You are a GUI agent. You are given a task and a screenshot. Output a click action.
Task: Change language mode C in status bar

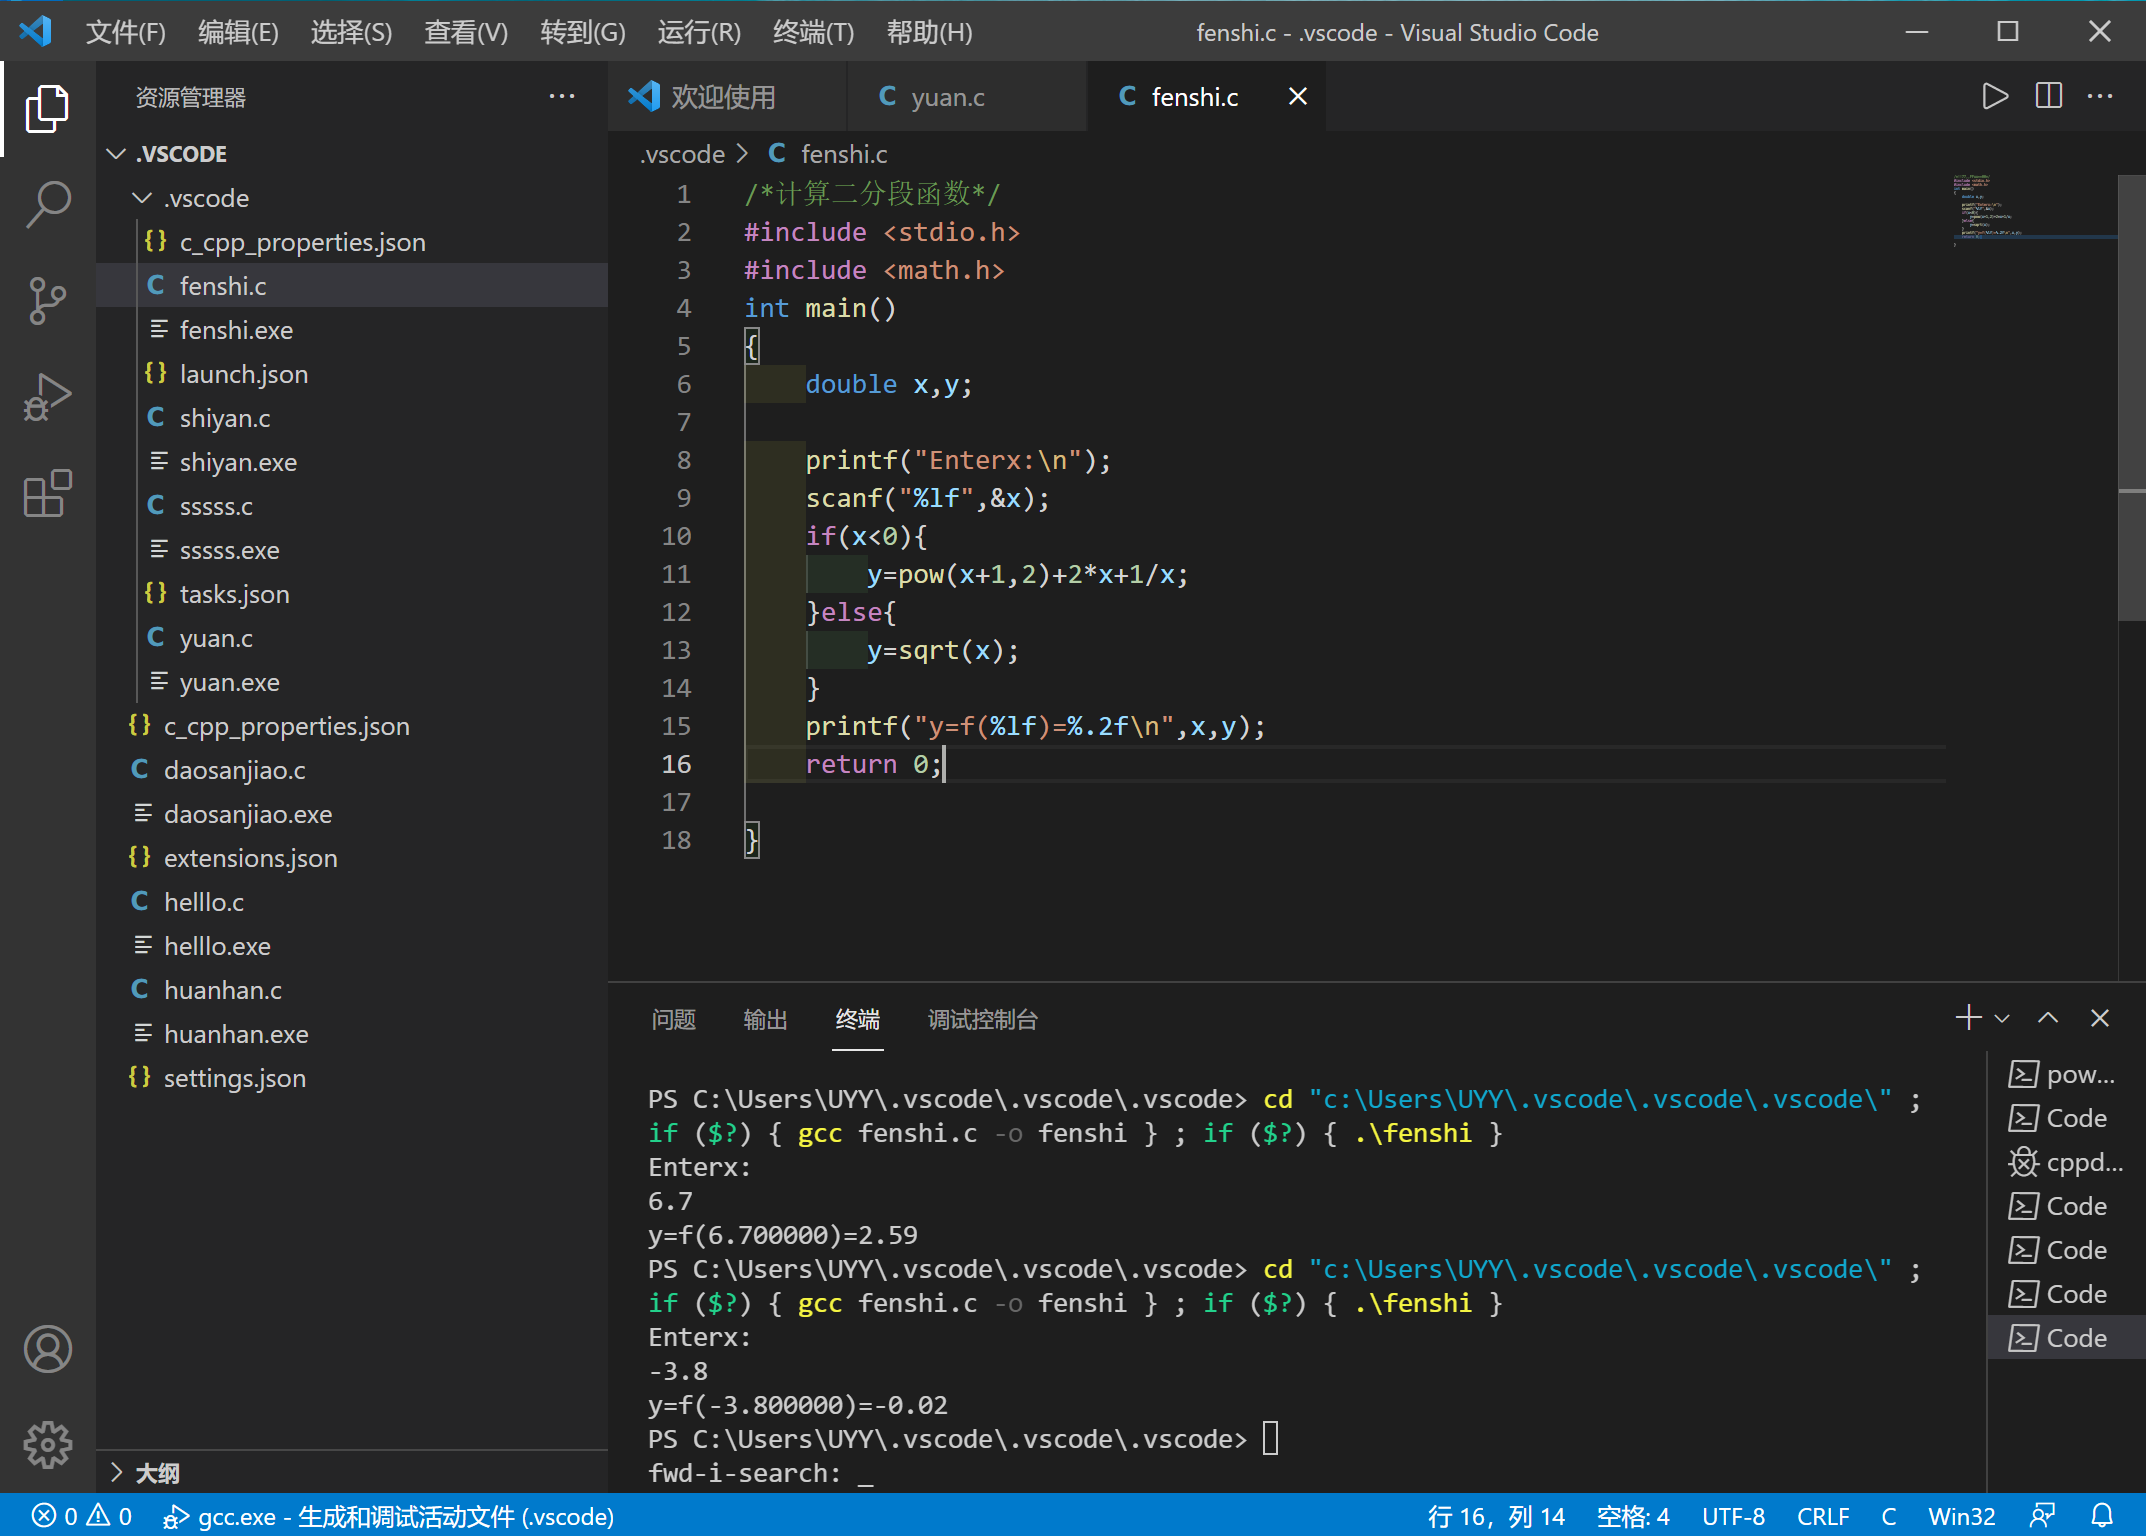pyautogui.click(x=1888, y=1516)
